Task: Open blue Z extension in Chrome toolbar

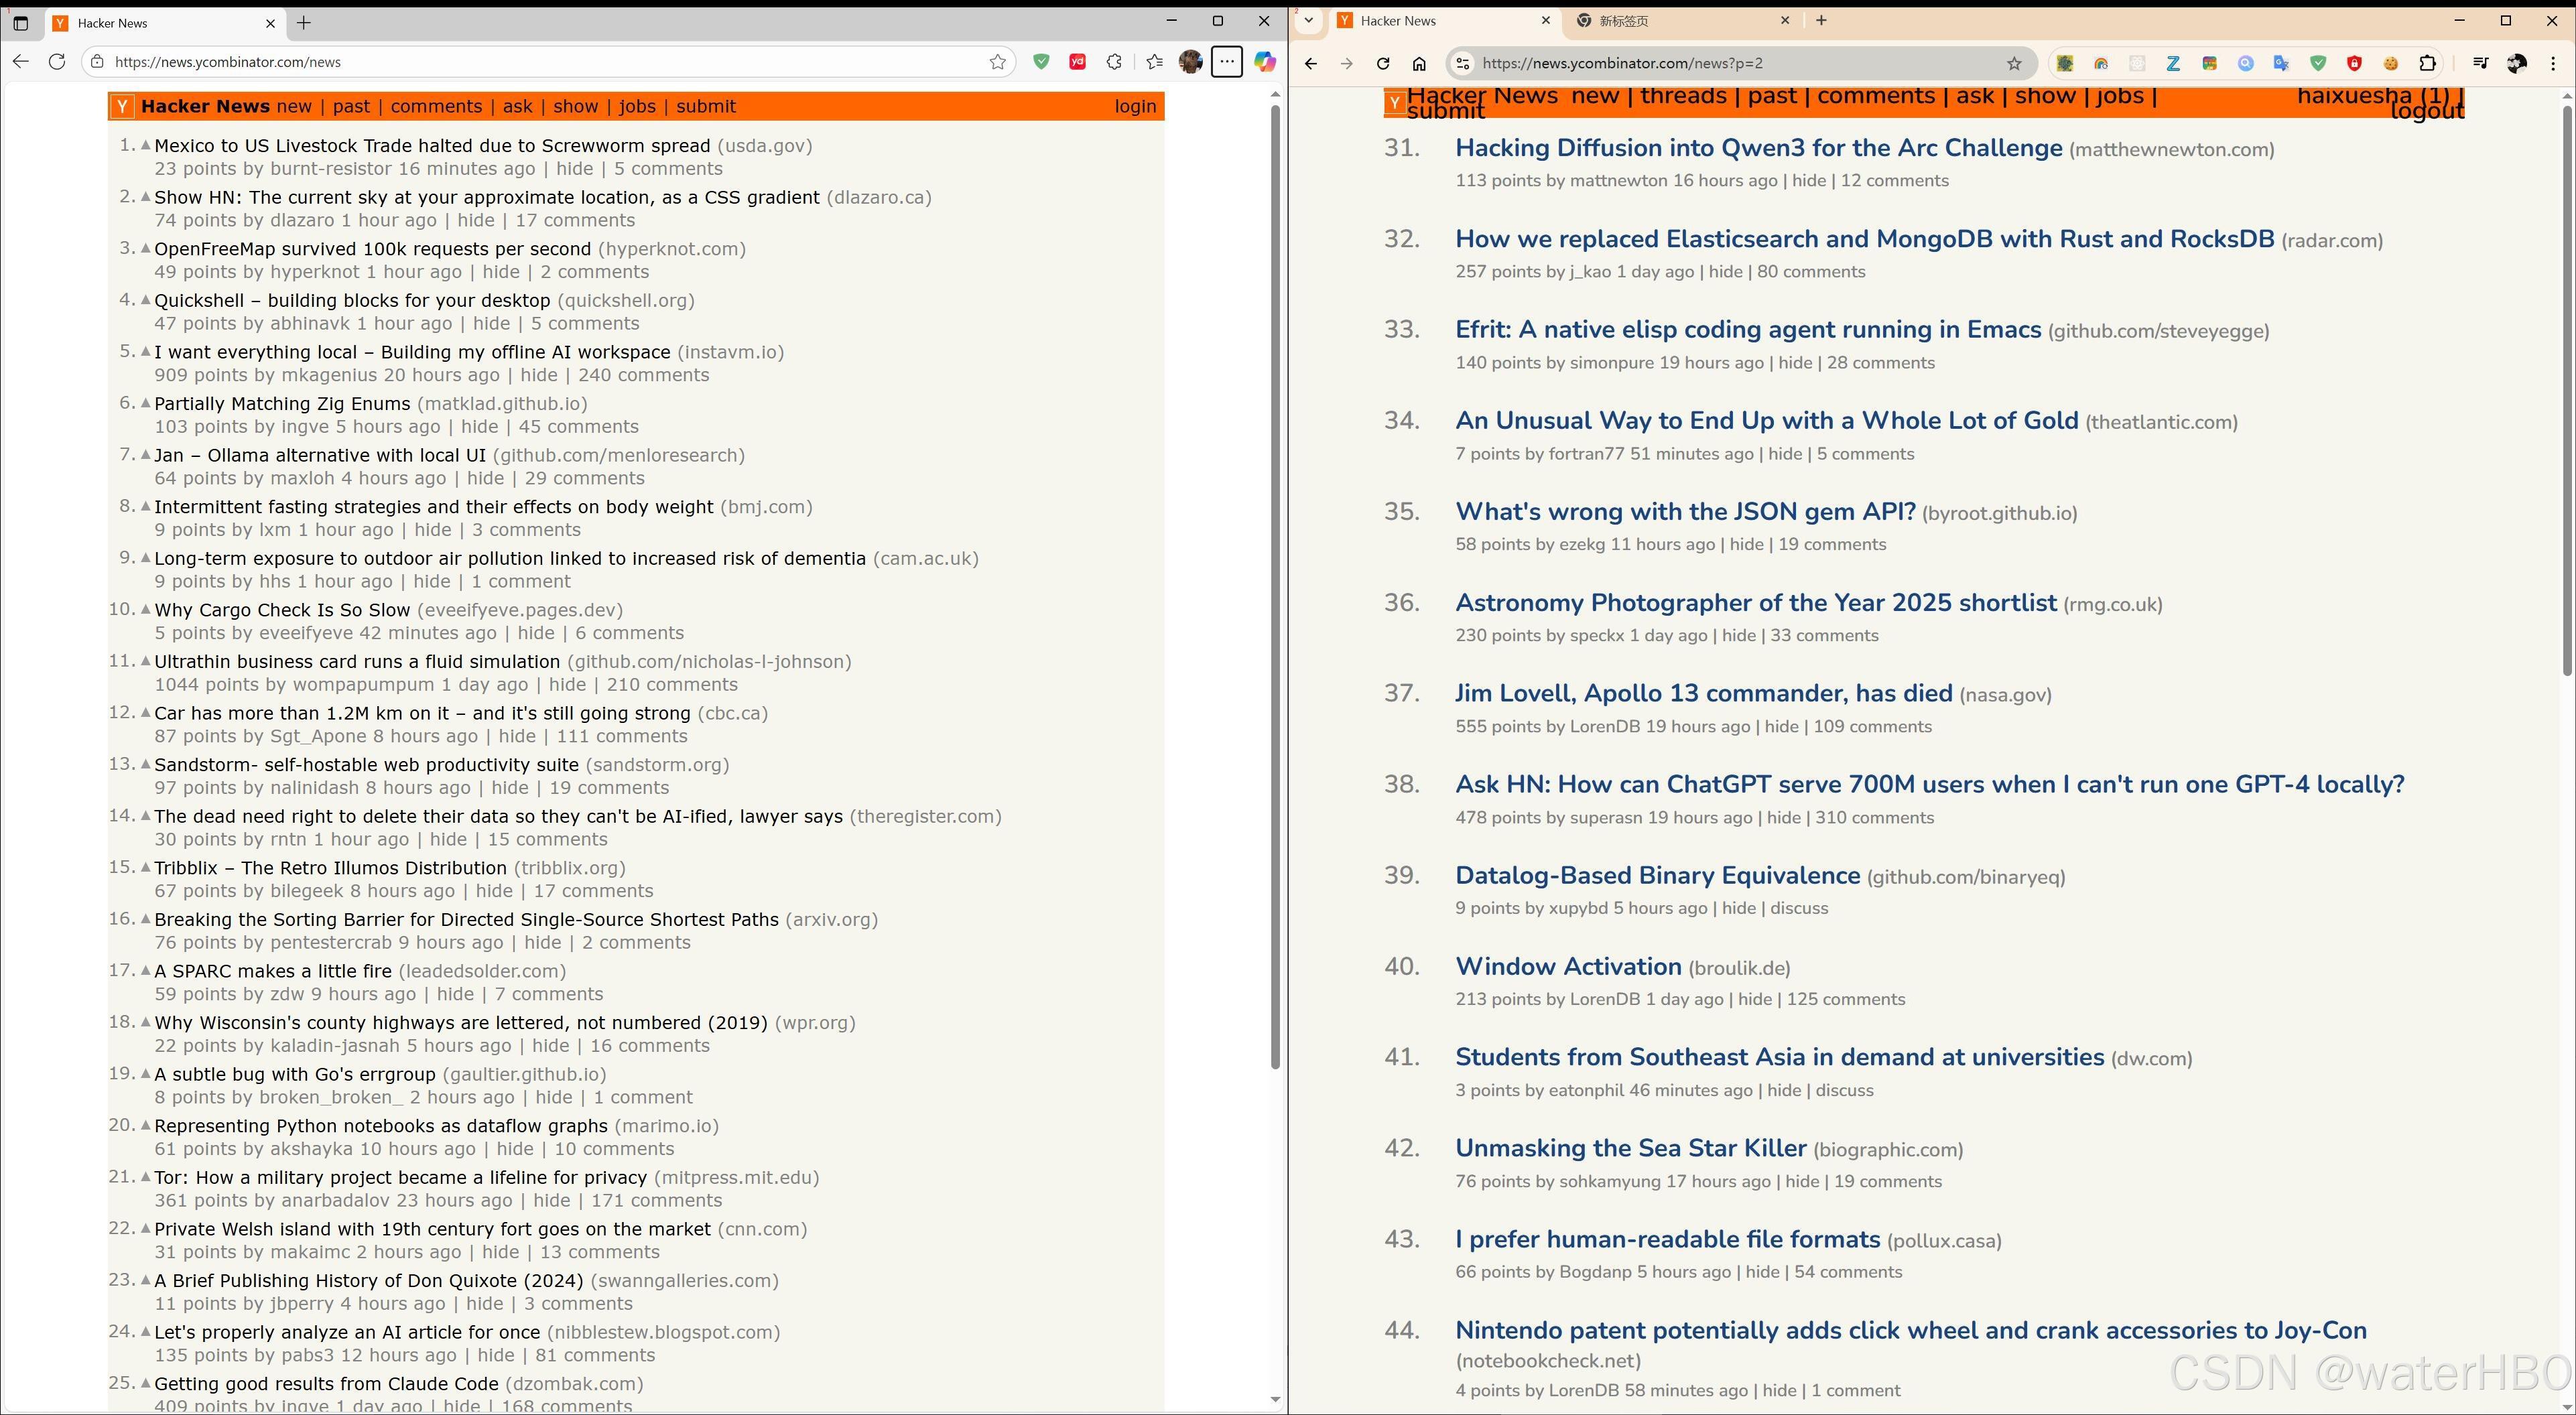Action: click(x=2173, y=64)
